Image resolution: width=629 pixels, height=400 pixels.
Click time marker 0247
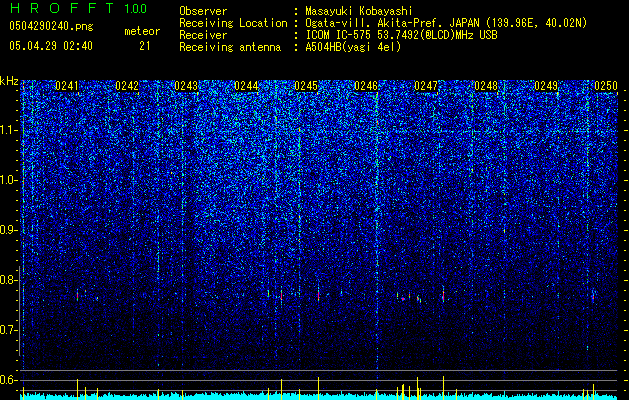[x=426, y=86]
